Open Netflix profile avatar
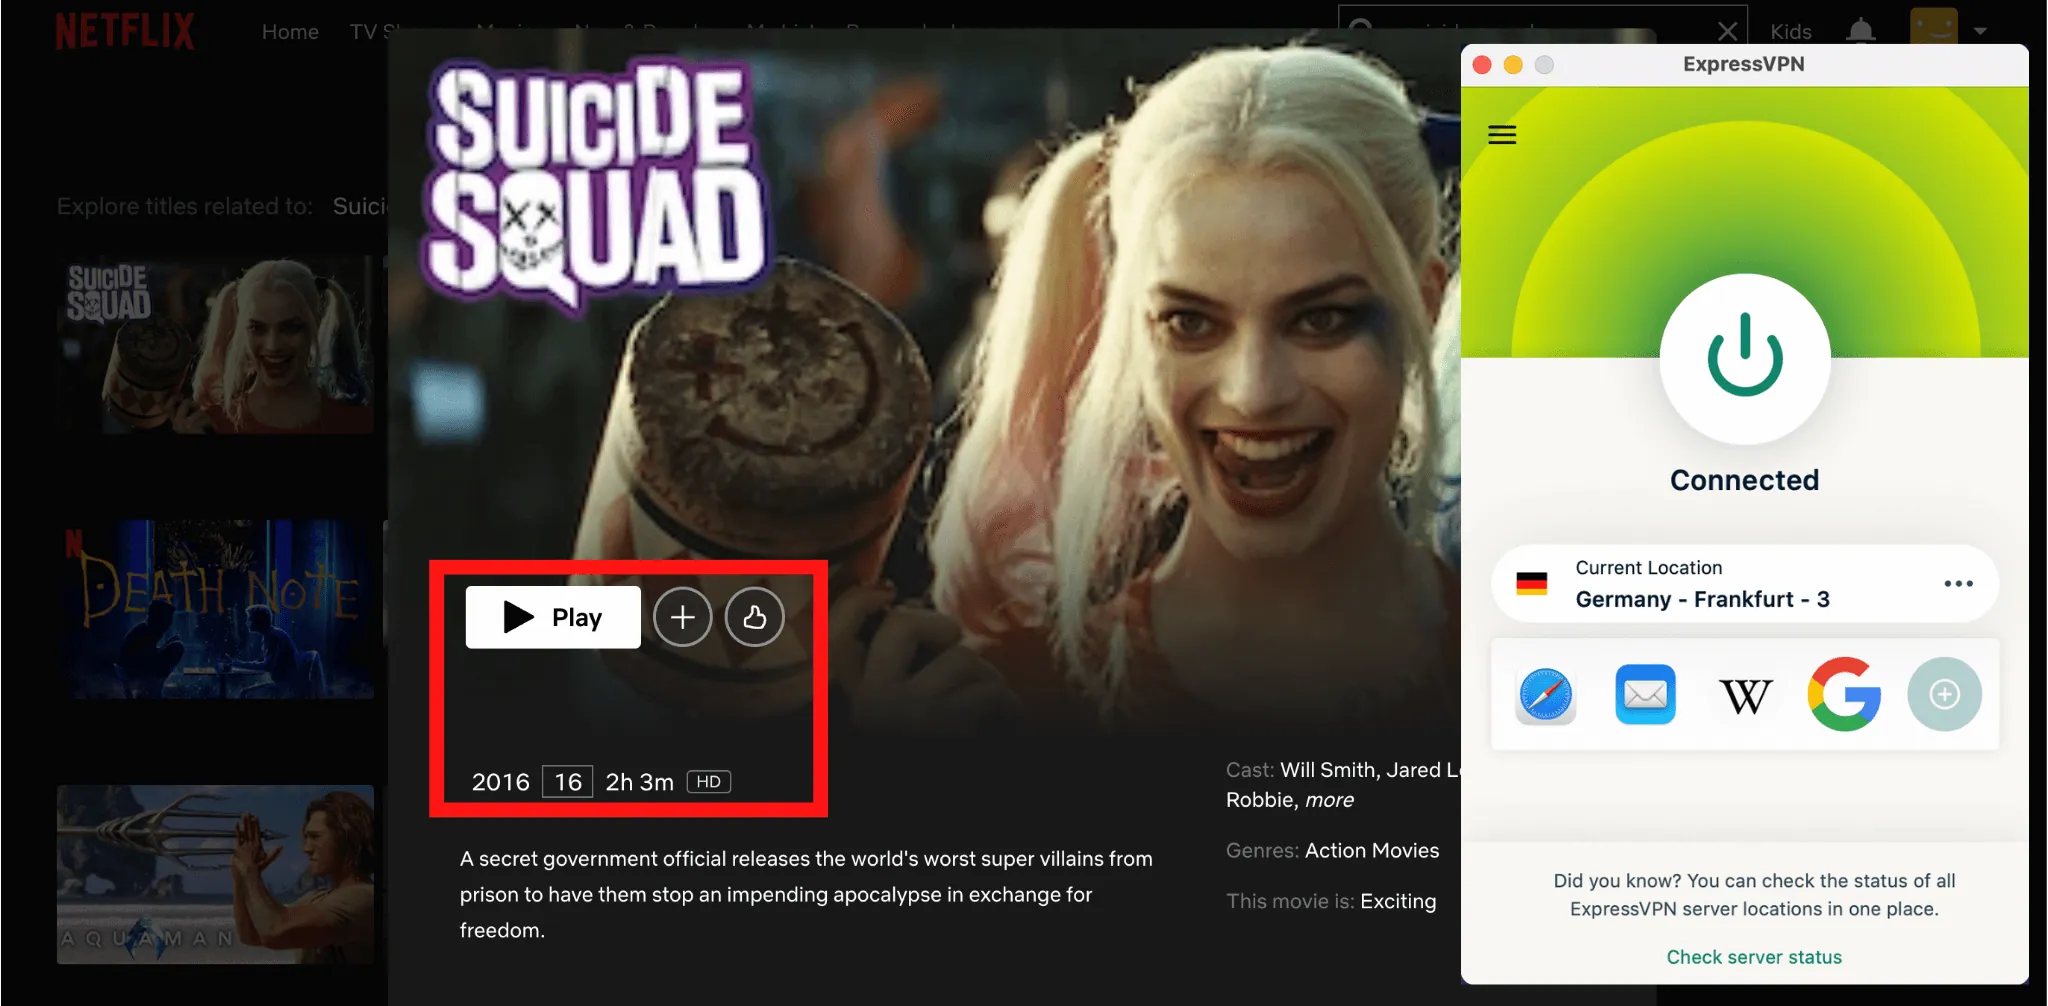 (1934, 27)
